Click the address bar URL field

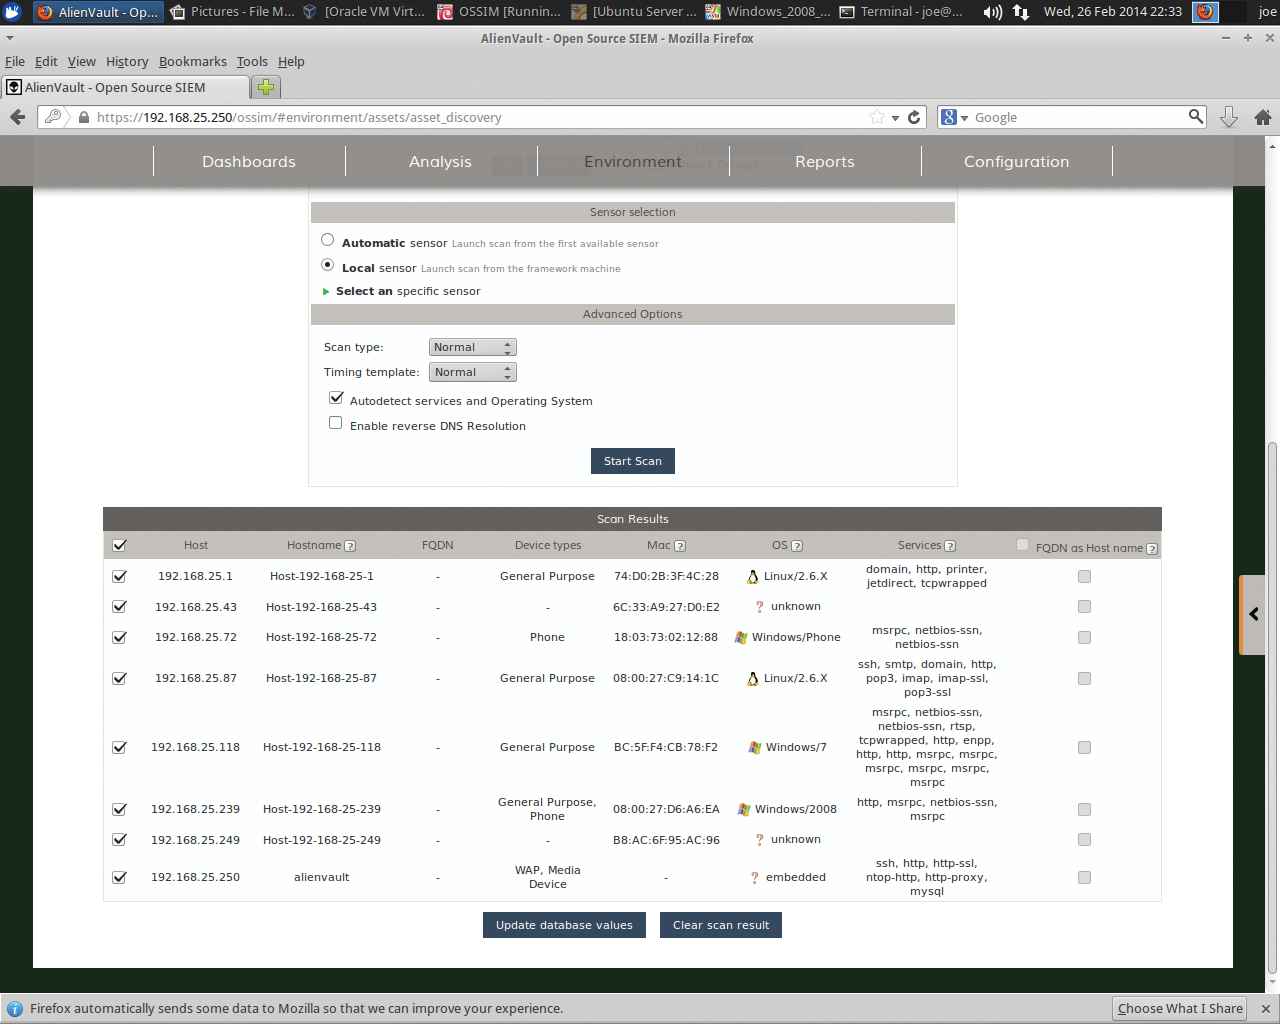[x=480, y=117]
